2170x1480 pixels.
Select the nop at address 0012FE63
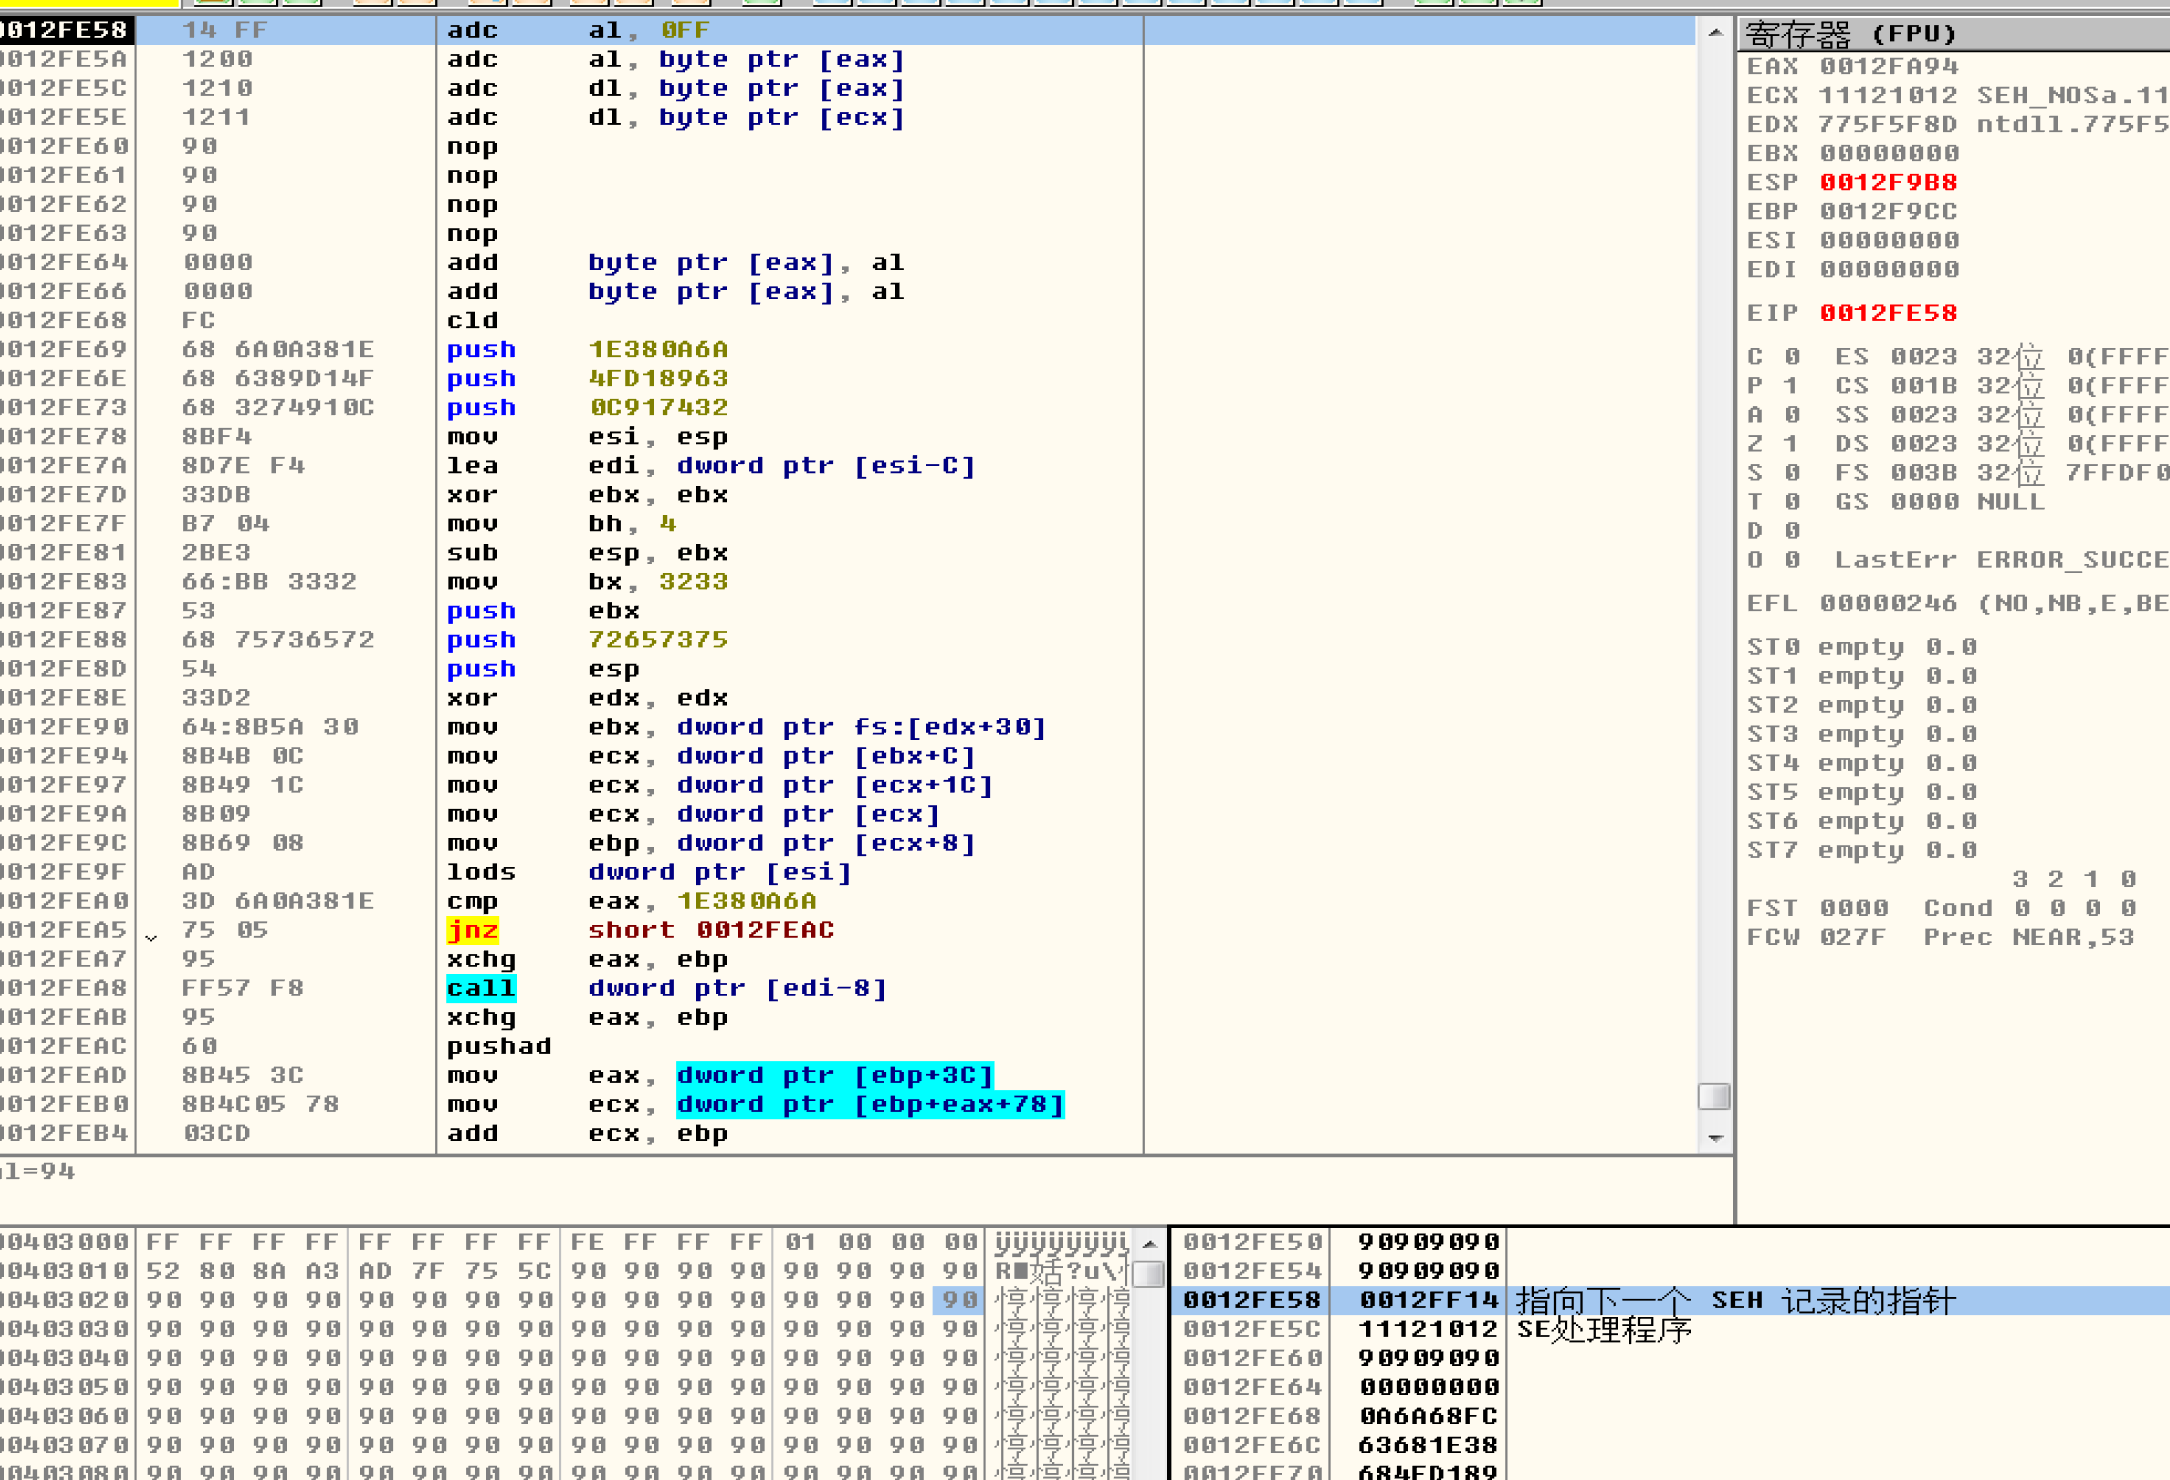(x=472, y=233)
